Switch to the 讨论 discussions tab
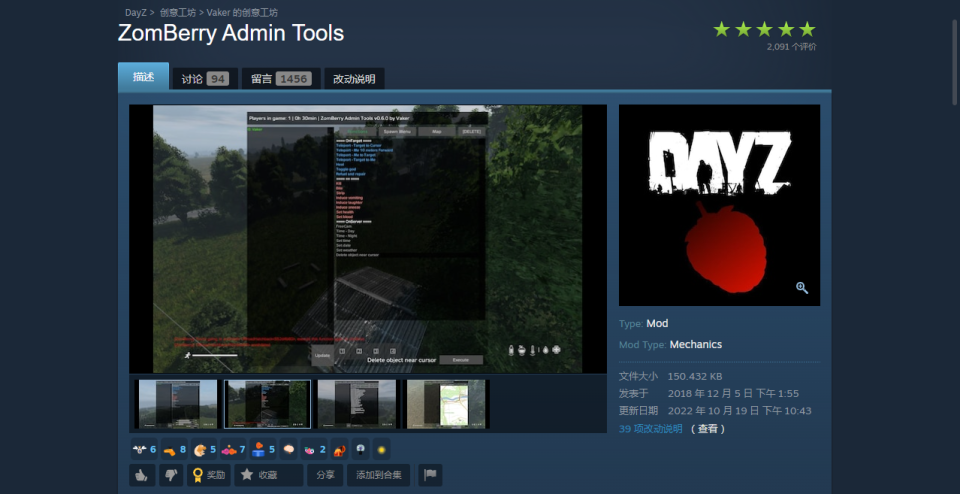This screenshot has width=960, height=494. pyautogui.click(x=204, y=79)
